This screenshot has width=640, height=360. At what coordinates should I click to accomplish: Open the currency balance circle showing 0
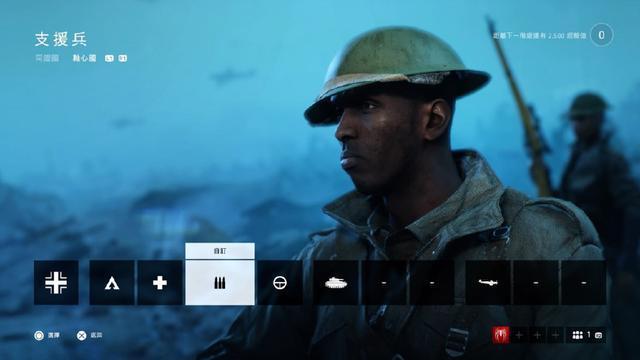click(x=601, y=35)
